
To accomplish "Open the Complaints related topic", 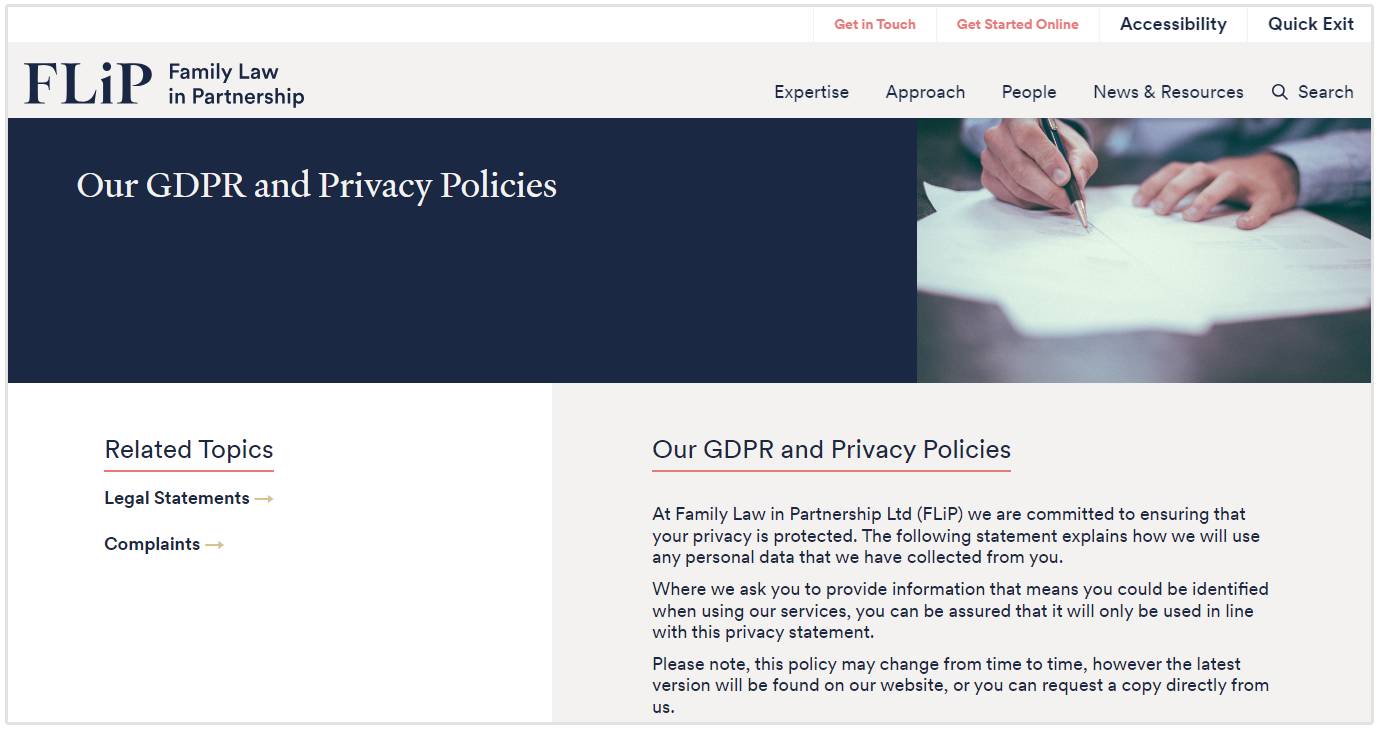I will click(x=152, y=545).
